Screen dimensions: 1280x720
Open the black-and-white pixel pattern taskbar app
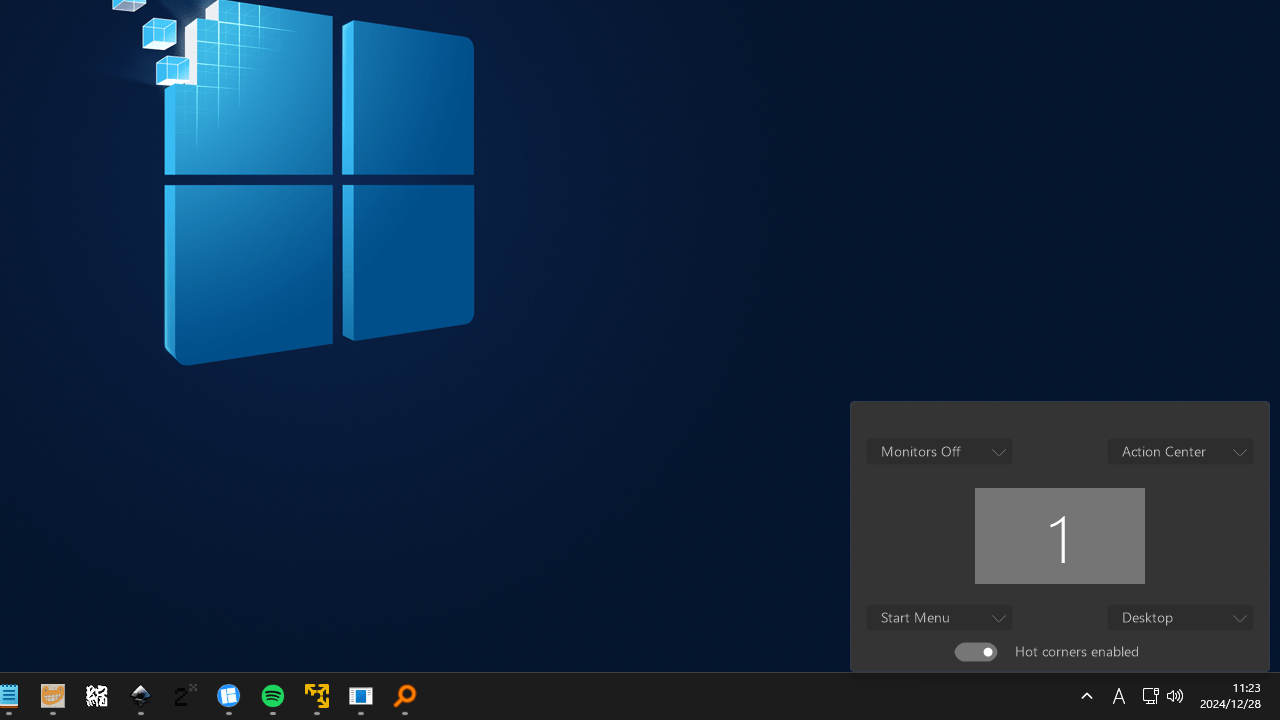(x=97, y=696)
